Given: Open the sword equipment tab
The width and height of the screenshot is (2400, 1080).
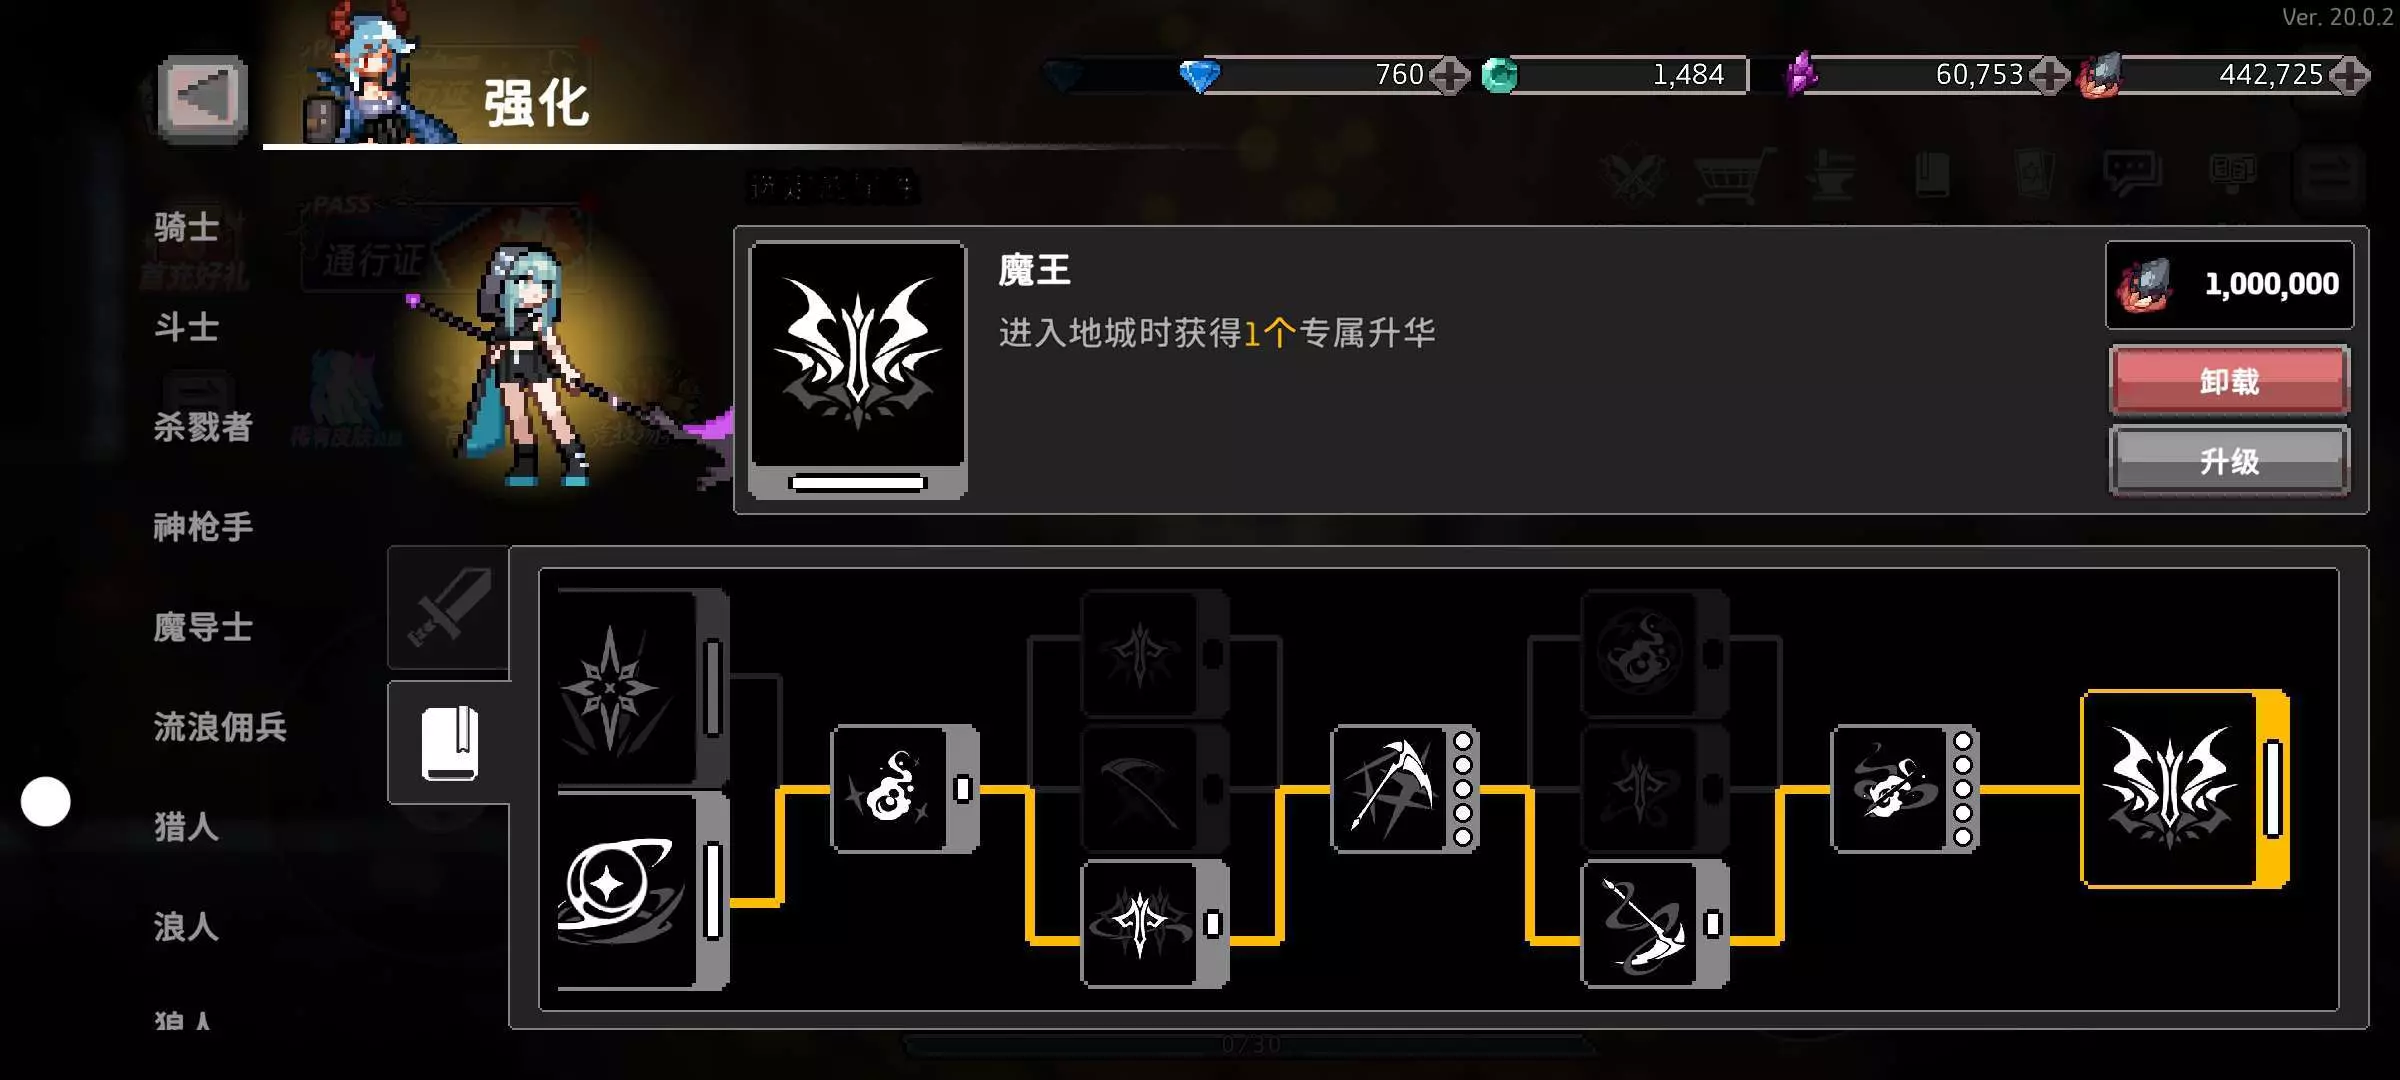Looking at the screenshot, I should pos(449,607).
